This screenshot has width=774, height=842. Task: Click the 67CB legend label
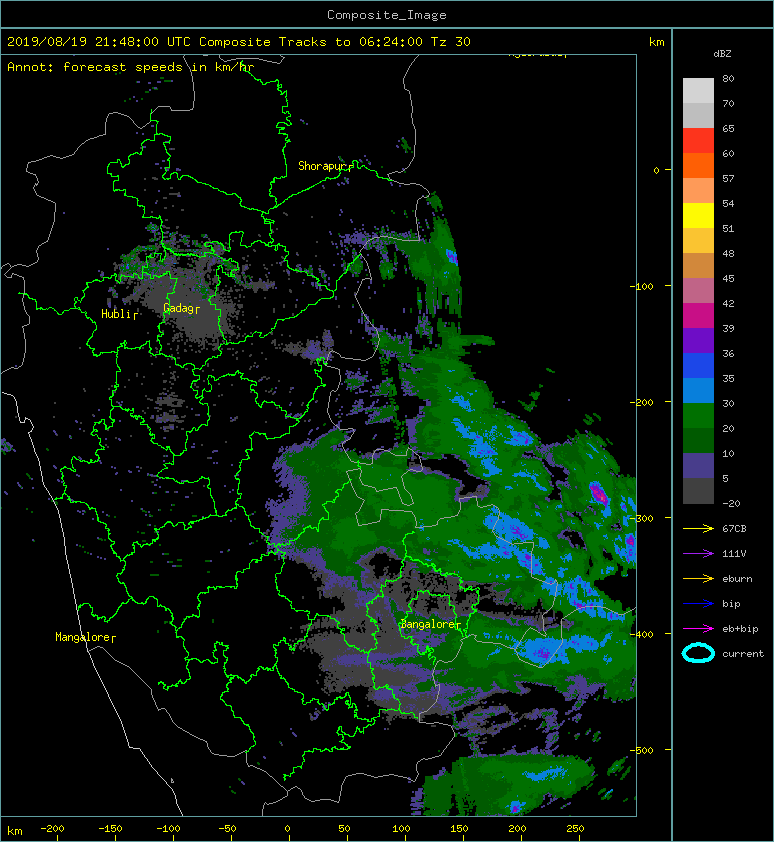tap(734, 528)
